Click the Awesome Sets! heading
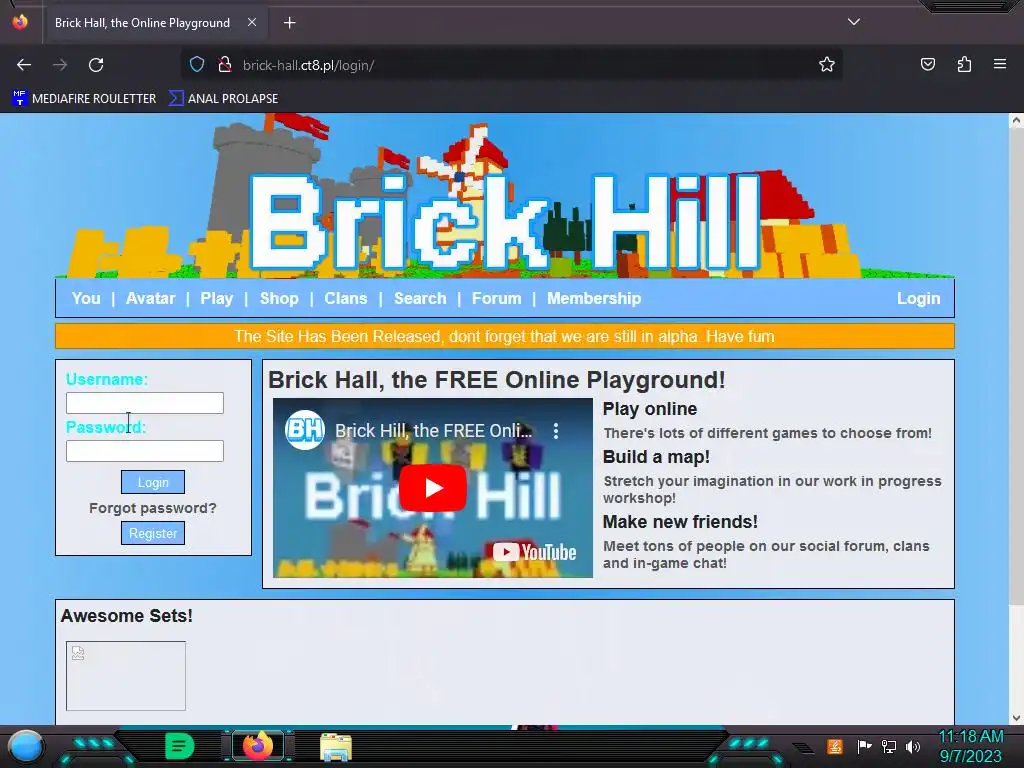Screen dimensions: 1024x768 [127, 616]
